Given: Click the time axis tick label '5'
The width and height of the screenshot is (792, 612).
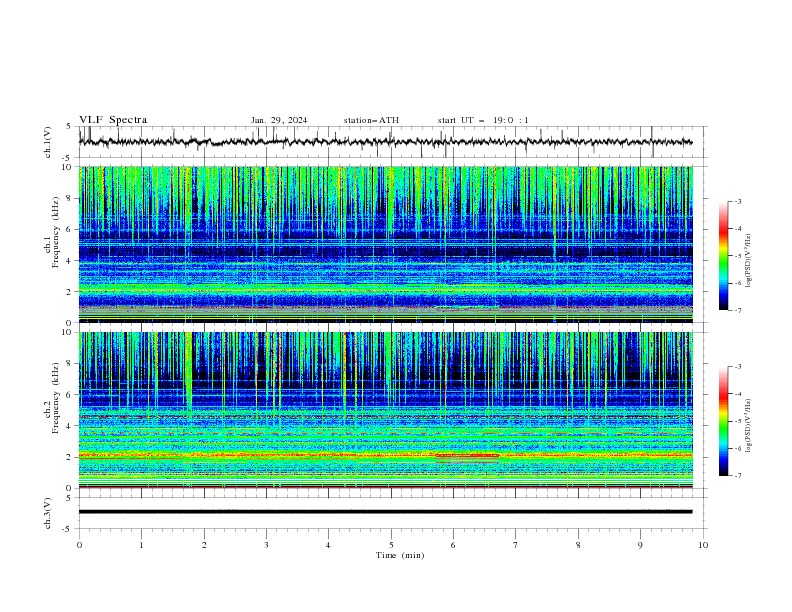Looking at the screenshot, I should pos(391,545).
